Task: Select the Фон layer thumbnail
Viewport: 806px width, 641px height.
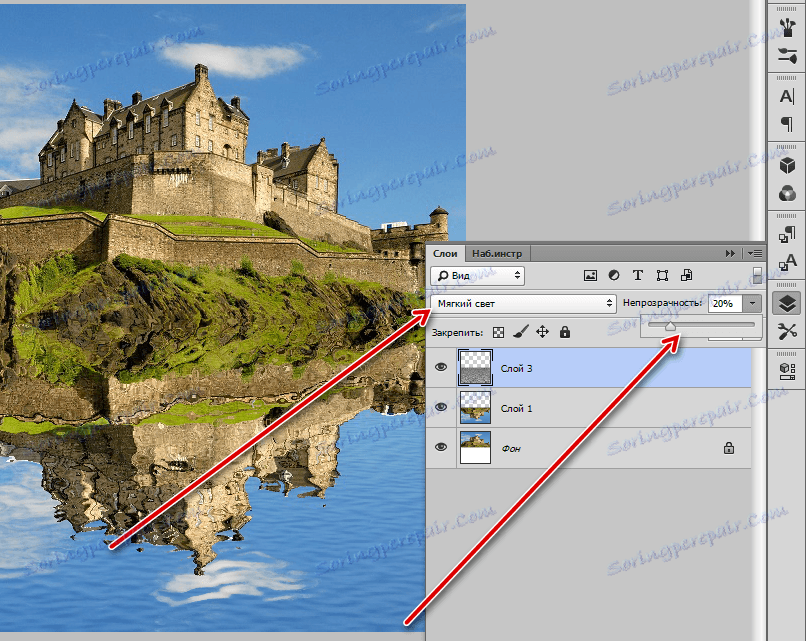Action: [x=475, y=448]
